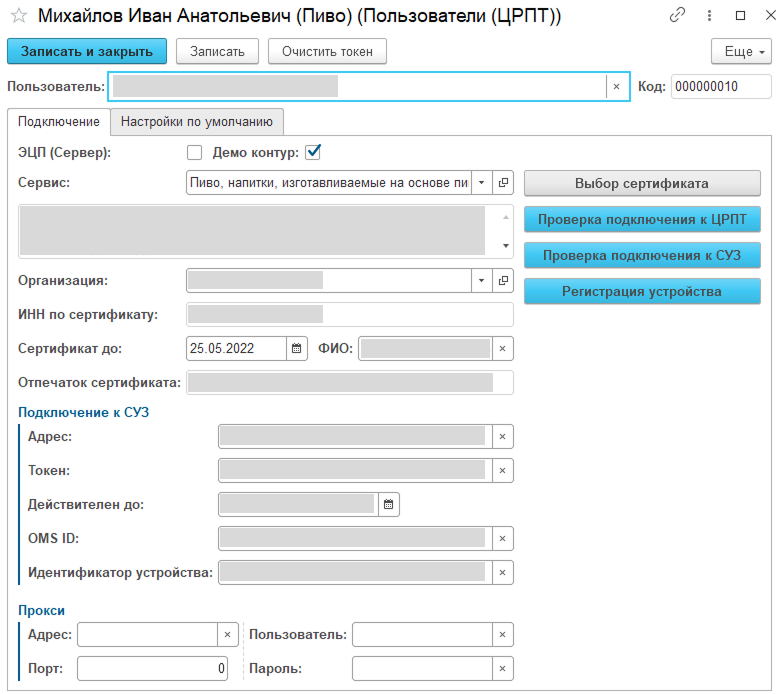Select the Подключение tab

(x=59, y=122)
